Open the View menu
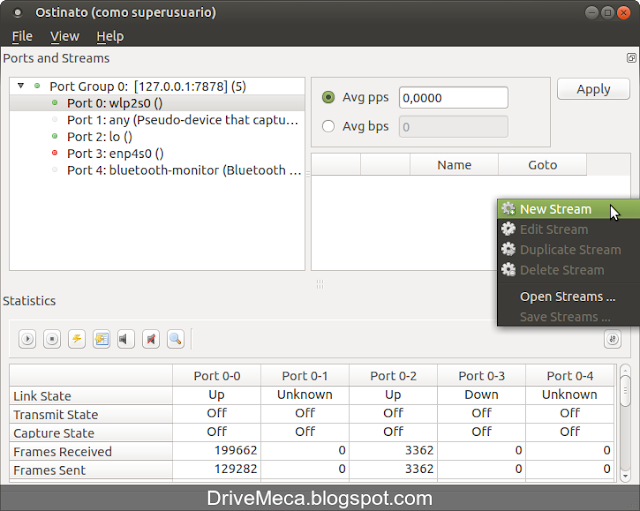Screen dimensions: 640x511 [64, 36]
